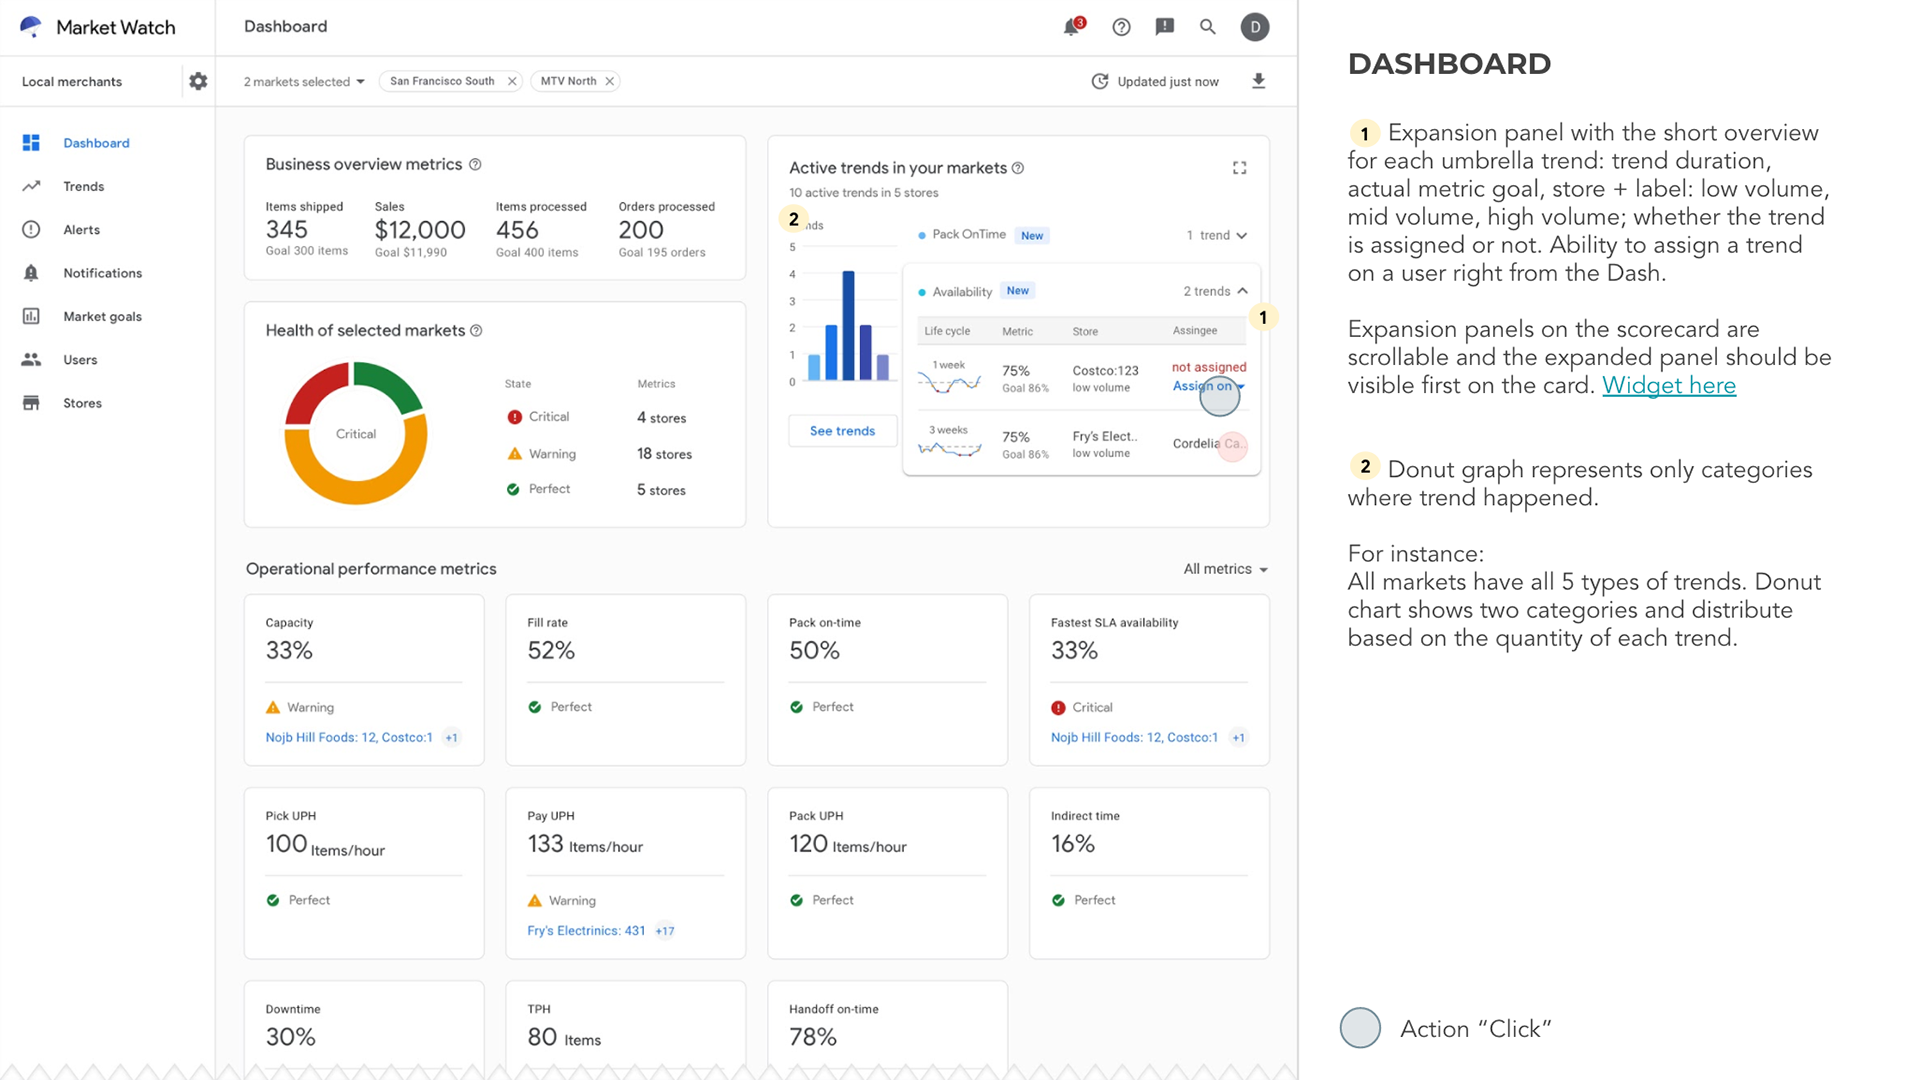
Task: Open Trends in the sidebar
Action: [x=83, y=186]
